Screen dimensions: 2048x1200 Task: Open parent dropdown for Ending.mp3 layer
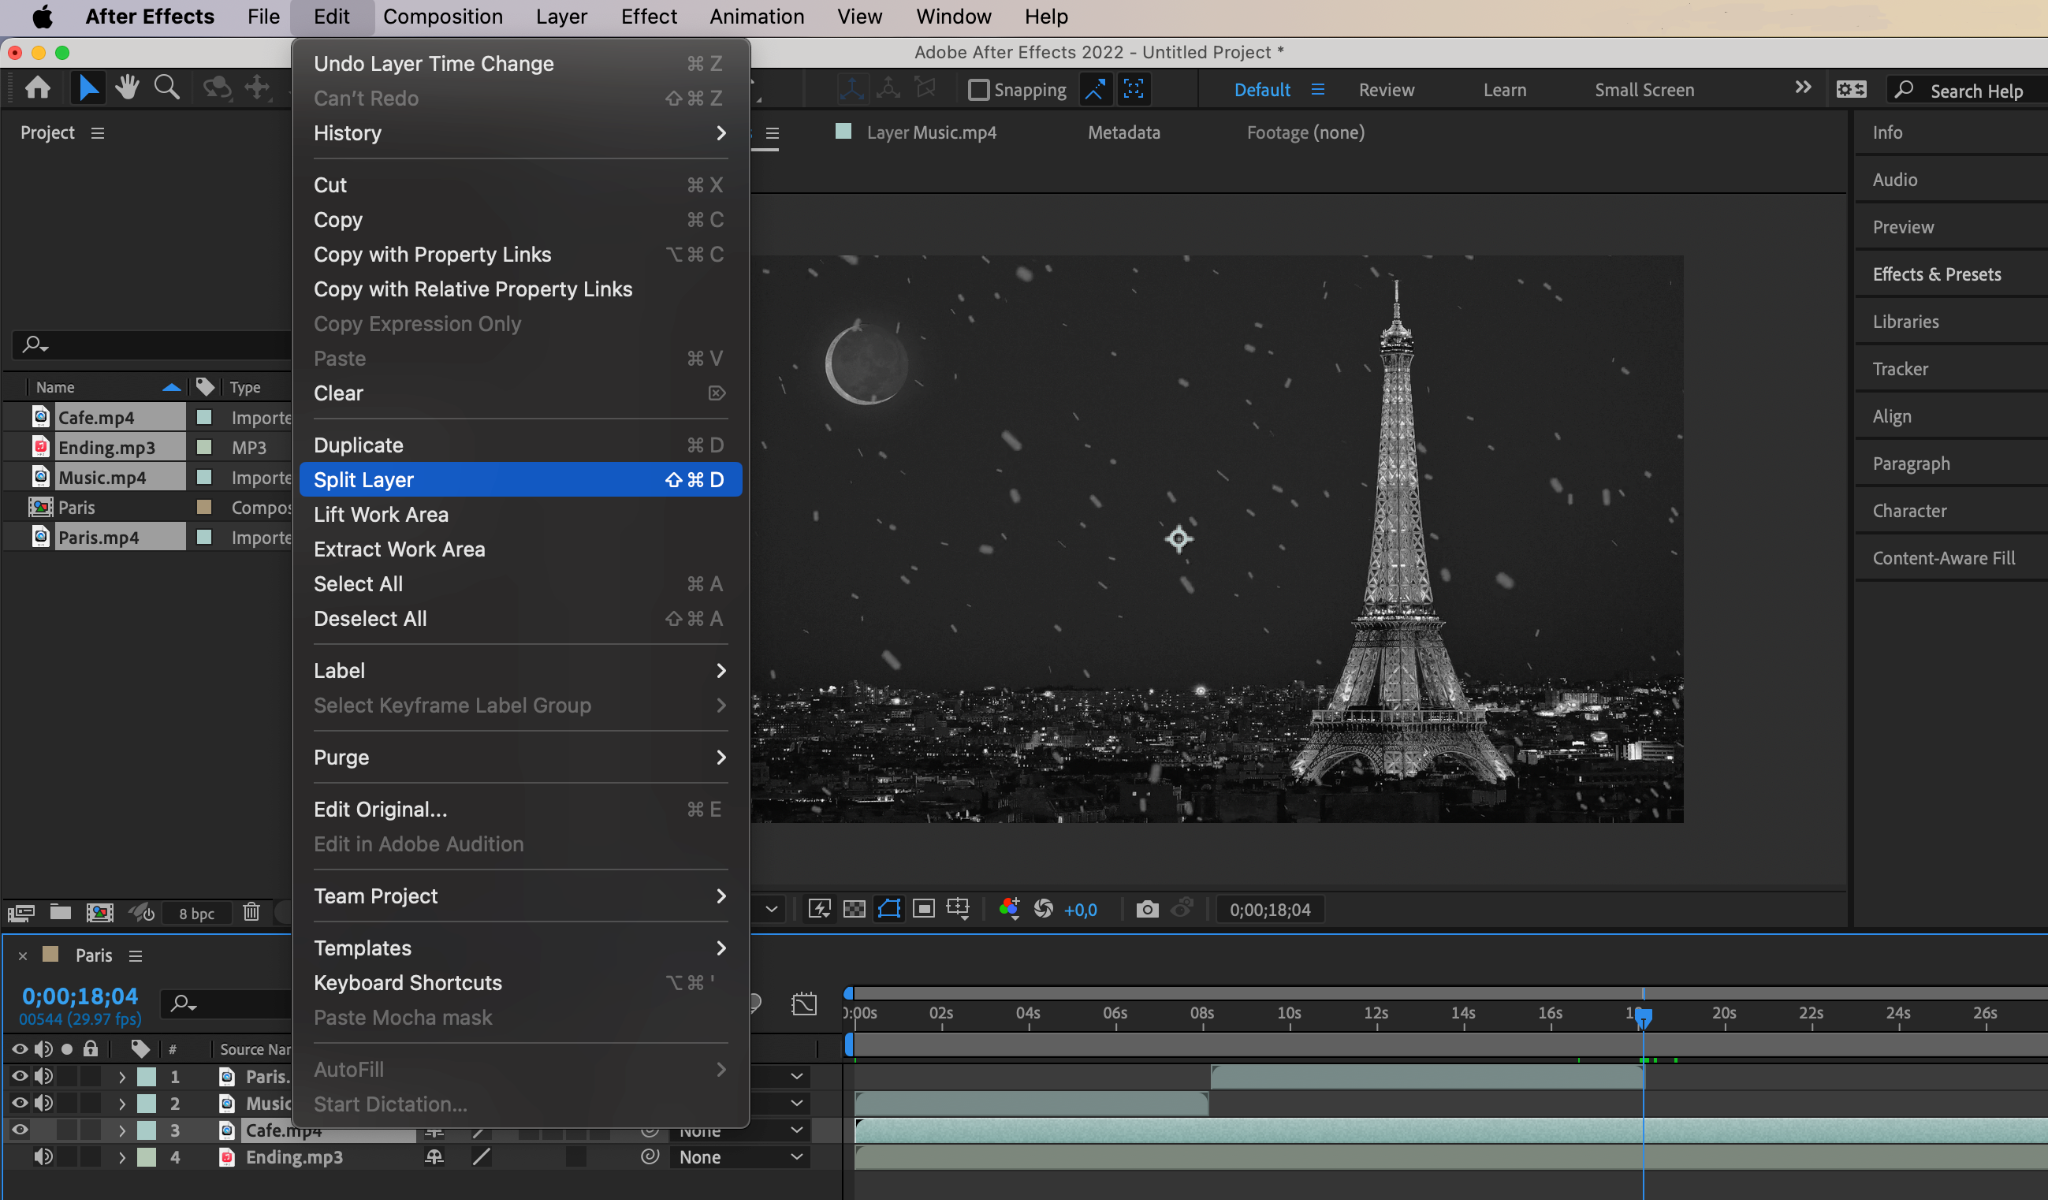coord(740,1157)
